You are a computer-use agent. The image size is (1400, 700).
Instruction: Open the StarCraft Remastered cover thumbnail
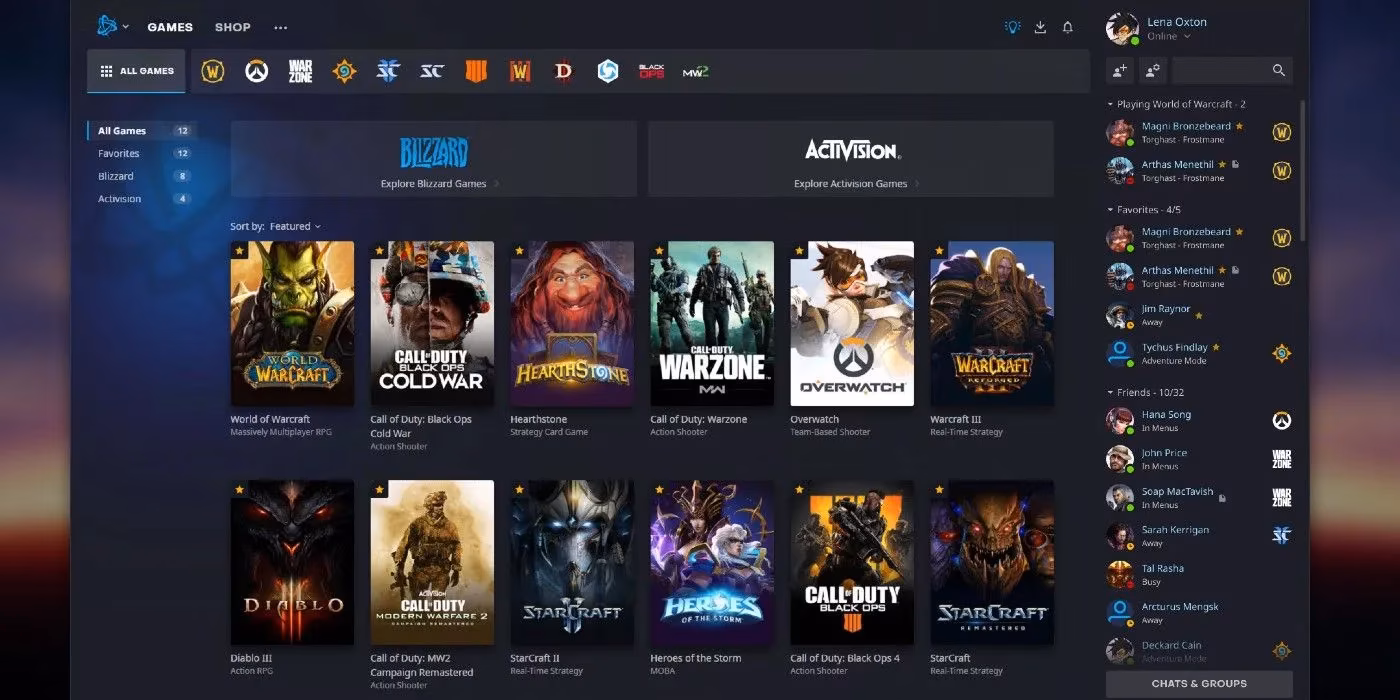[992, 562]
